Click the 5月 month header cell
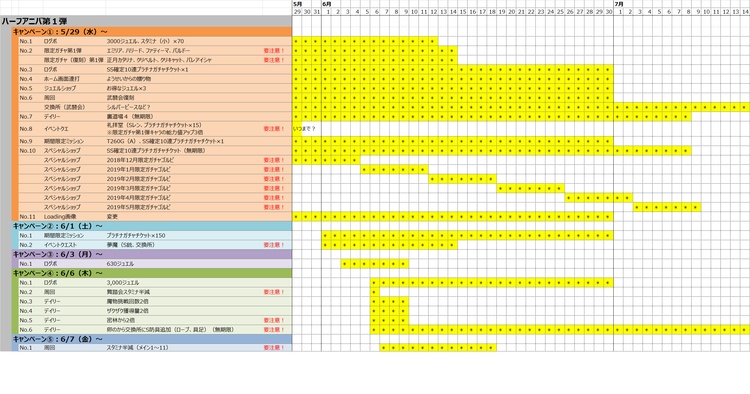Viewport: 750px width, 394px height. pyautogui.click(x=298, y=4)
